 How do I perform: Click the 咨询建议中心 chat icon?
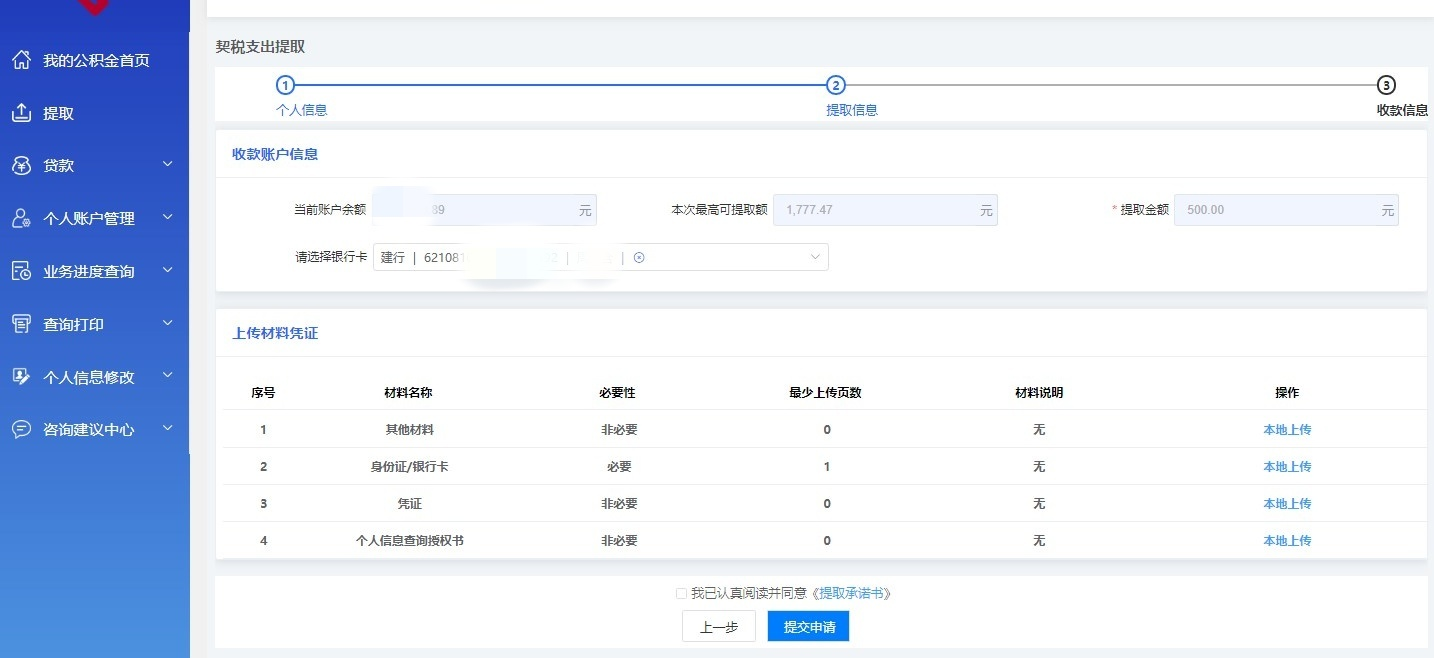[21, 429]
